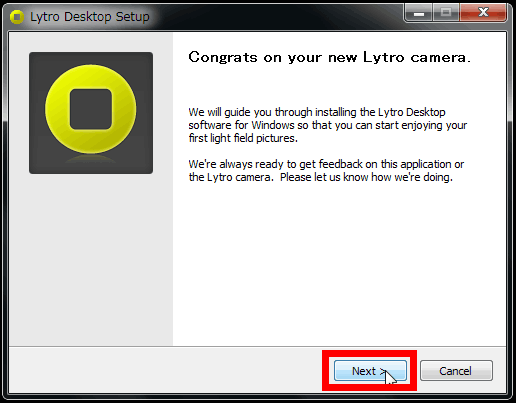Minimize the Lytro Desktop Setup window
The image size is (516, 403).
click(x=419, y=13)
